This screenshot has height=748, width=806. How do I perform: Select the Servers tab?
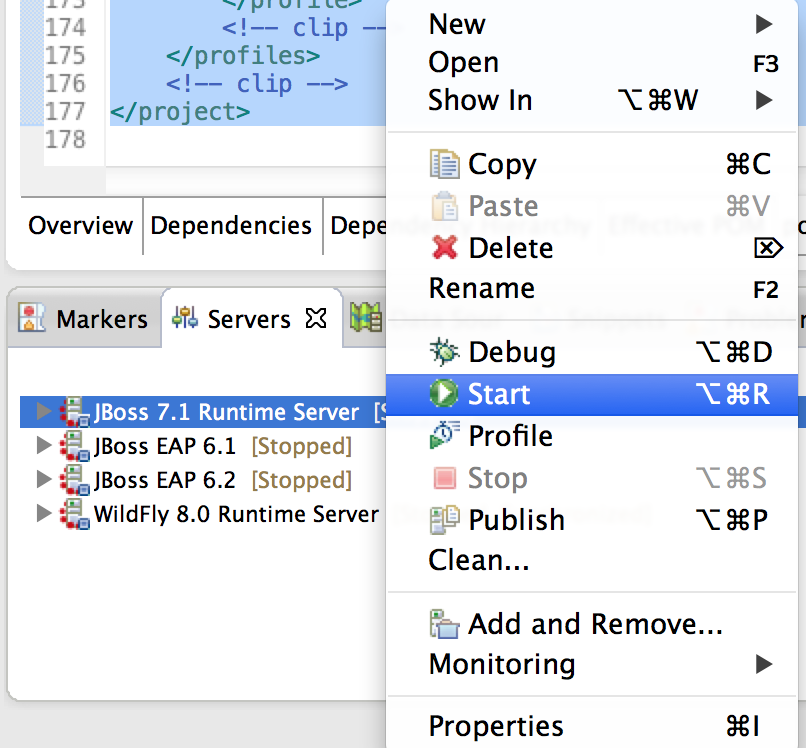click(251, 318)
